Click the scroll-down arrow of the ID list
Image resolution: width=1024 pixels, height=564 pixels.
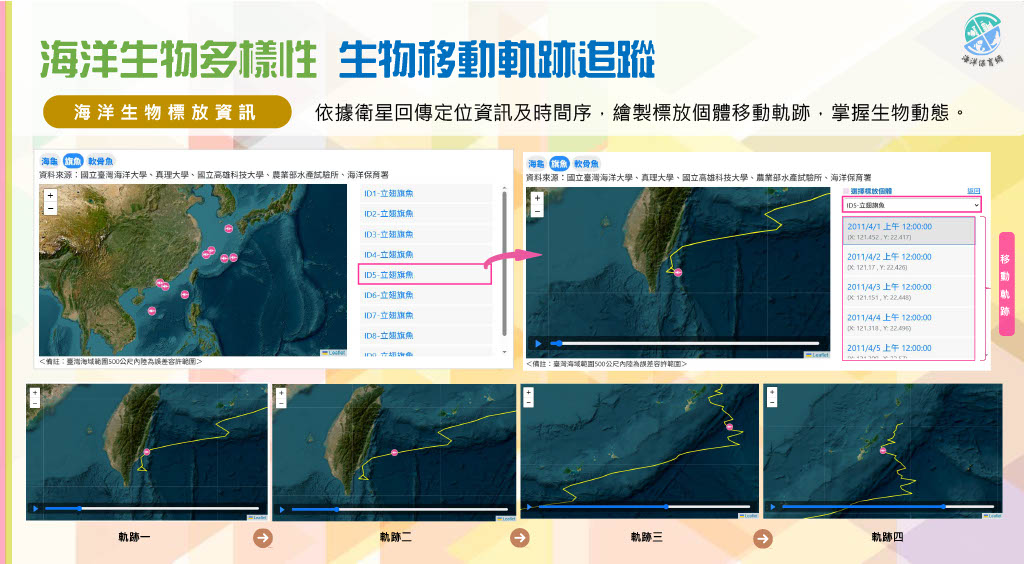click(x=504, y=352)
